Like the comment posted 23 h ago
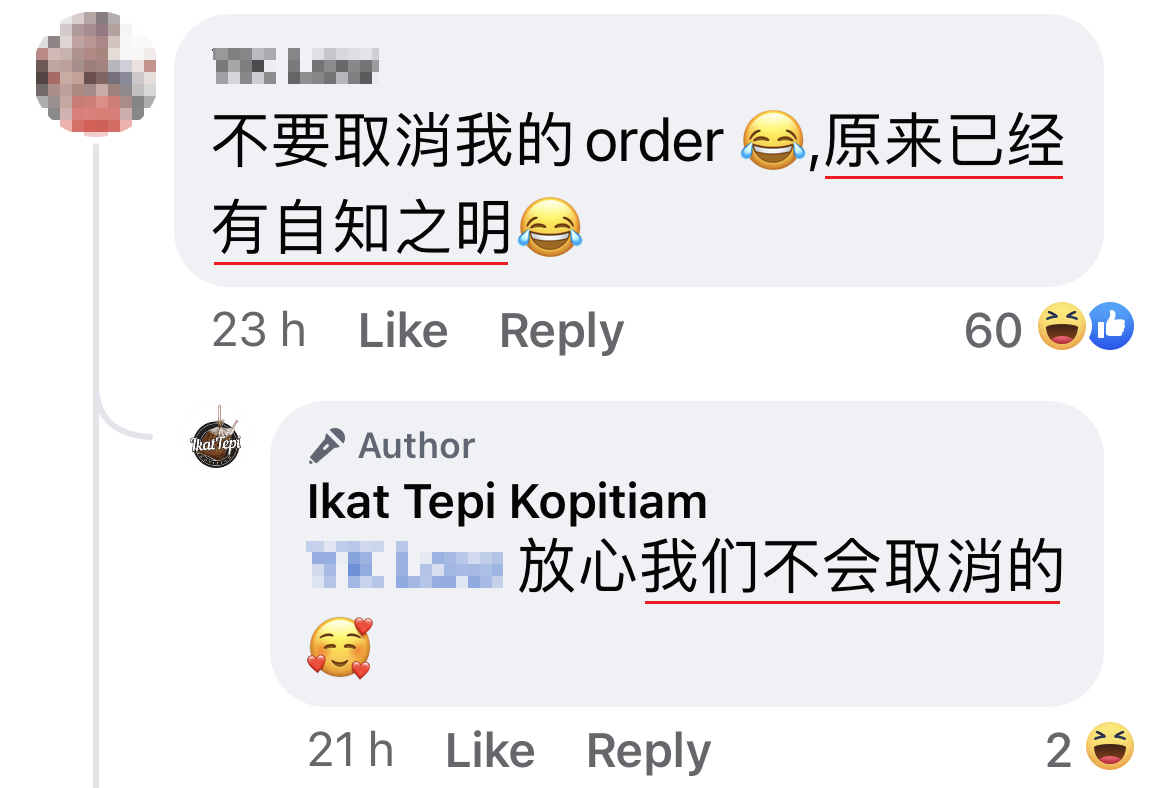 pyautogui.click(x=403, y=331)
